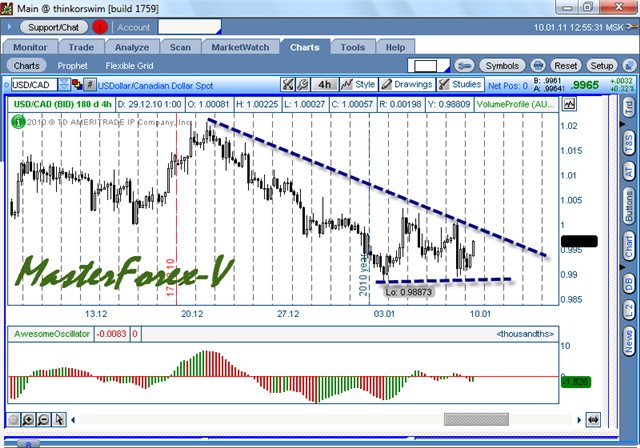Open the 4h timeframe selector
This screenshot has height=448, width=640.
[x=324, y=84]
